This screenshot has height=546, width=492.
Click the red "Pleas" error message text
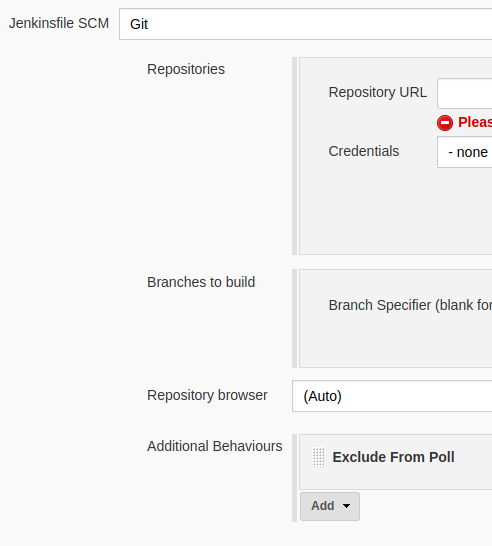click(x=475, y=122)
